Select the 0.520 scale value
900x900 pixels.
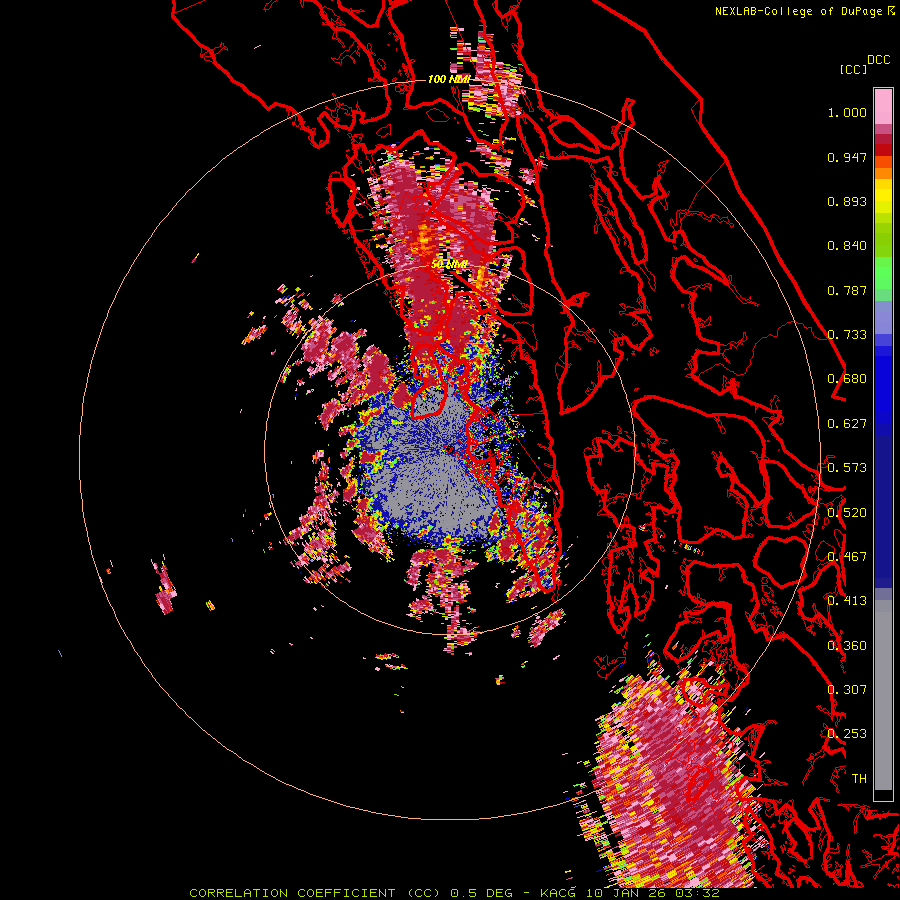[847, 513]
